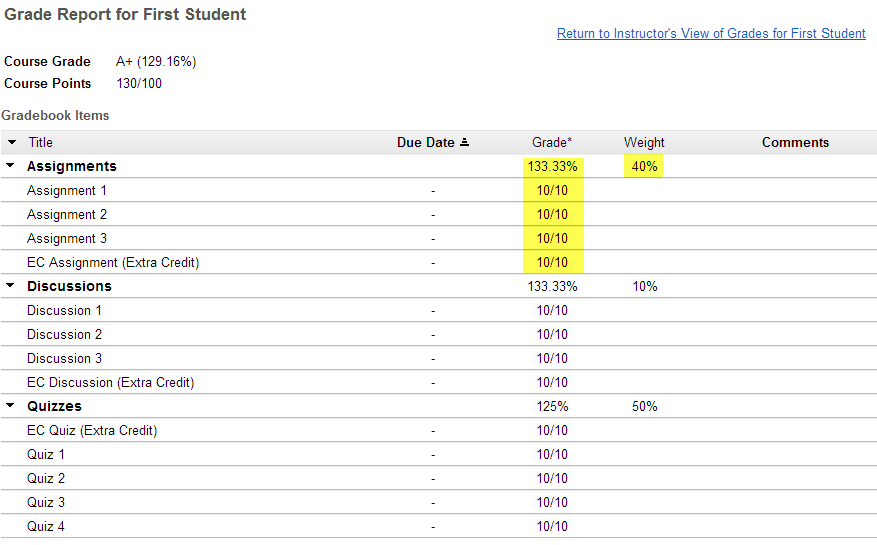The width and height of the screenshot is (877, 545).
Task: Collapse the Quizzes category
Action: [x=10, y=405]
